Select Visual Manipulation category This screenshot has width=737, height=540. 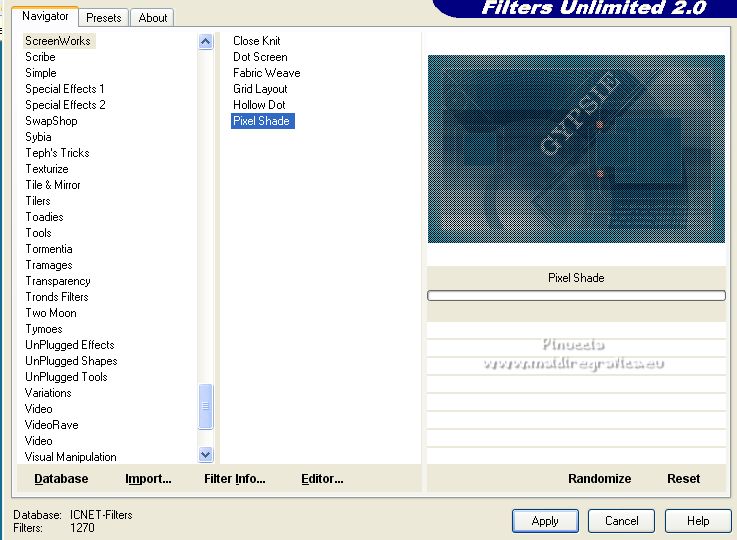click(71, 456)
